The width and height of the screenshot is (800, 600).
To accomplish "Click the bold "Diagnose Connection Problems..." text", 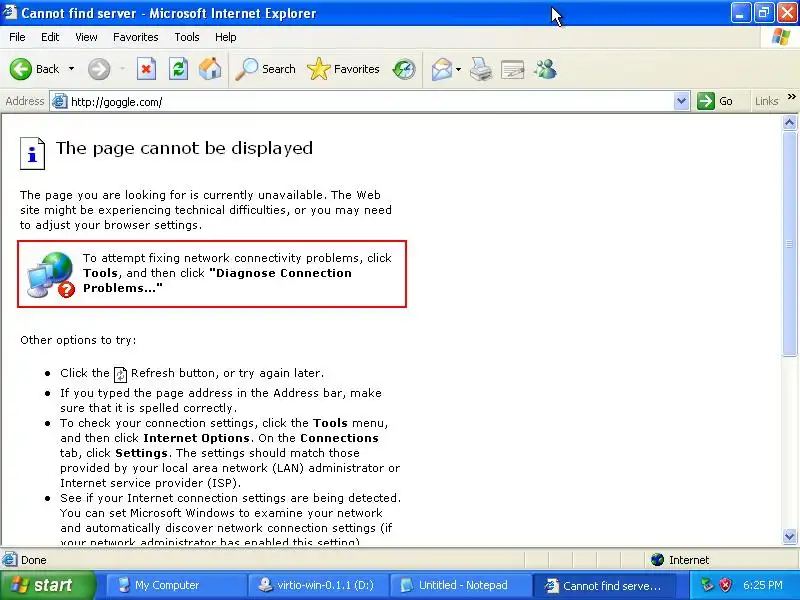I will pos(217,281).
